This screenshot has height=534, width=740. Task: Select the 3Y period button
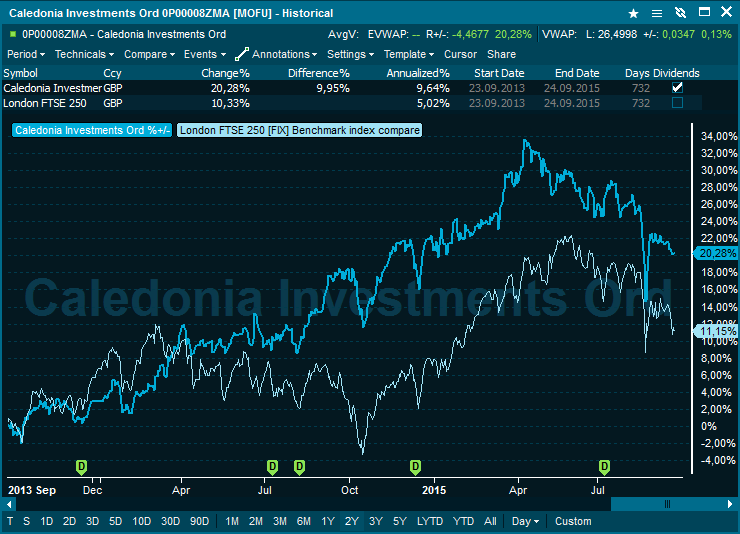[376, 521]
